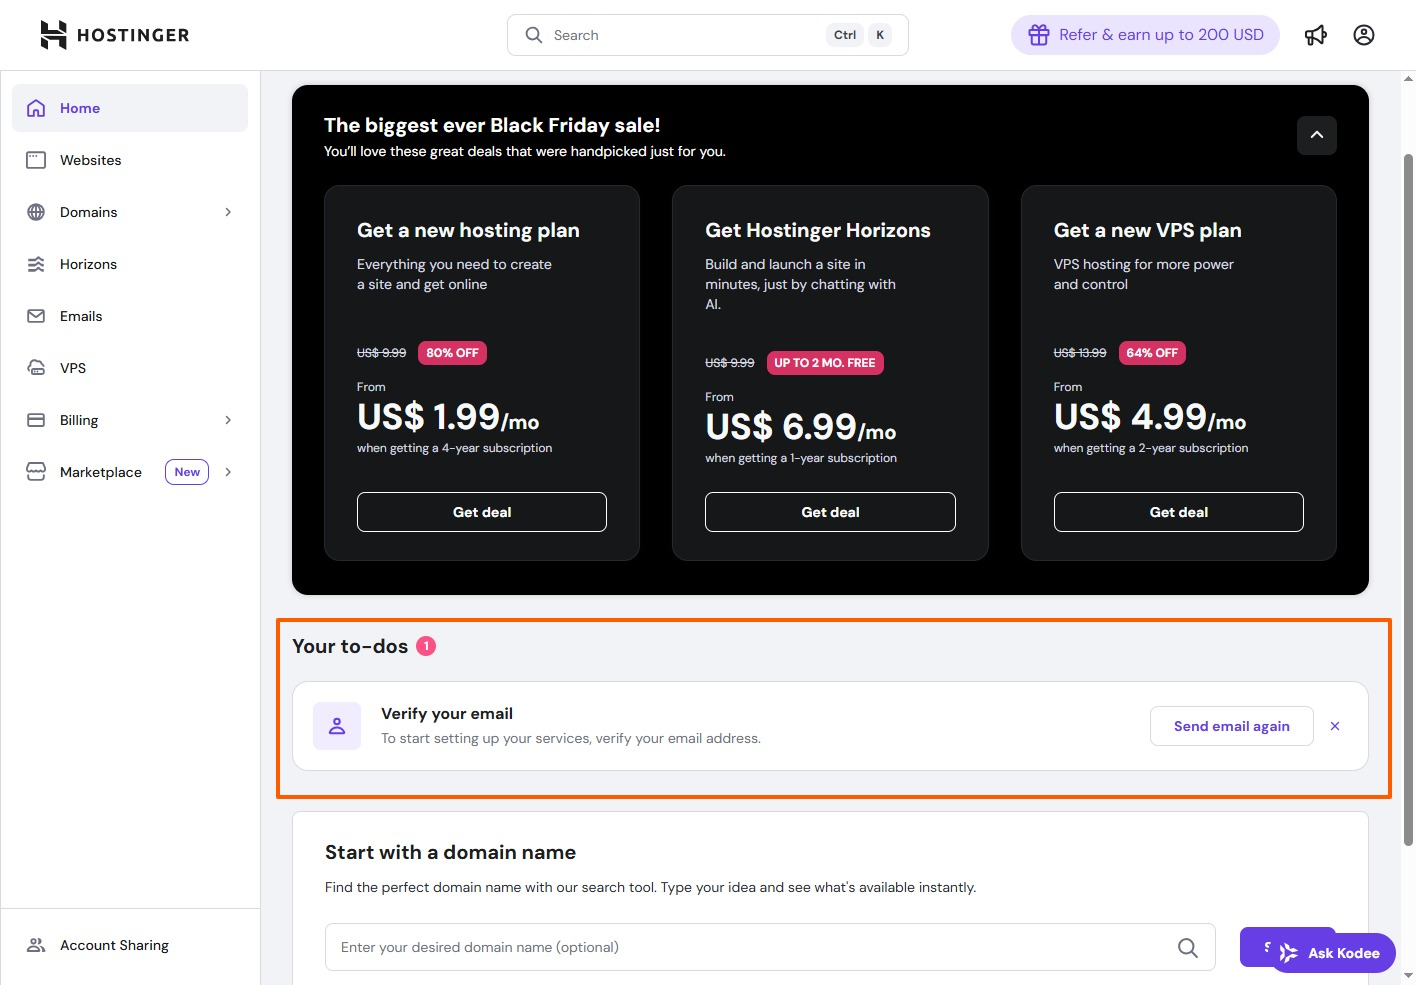
Task: Open the Ask Kodee chat assistant
Action: 1333,953
